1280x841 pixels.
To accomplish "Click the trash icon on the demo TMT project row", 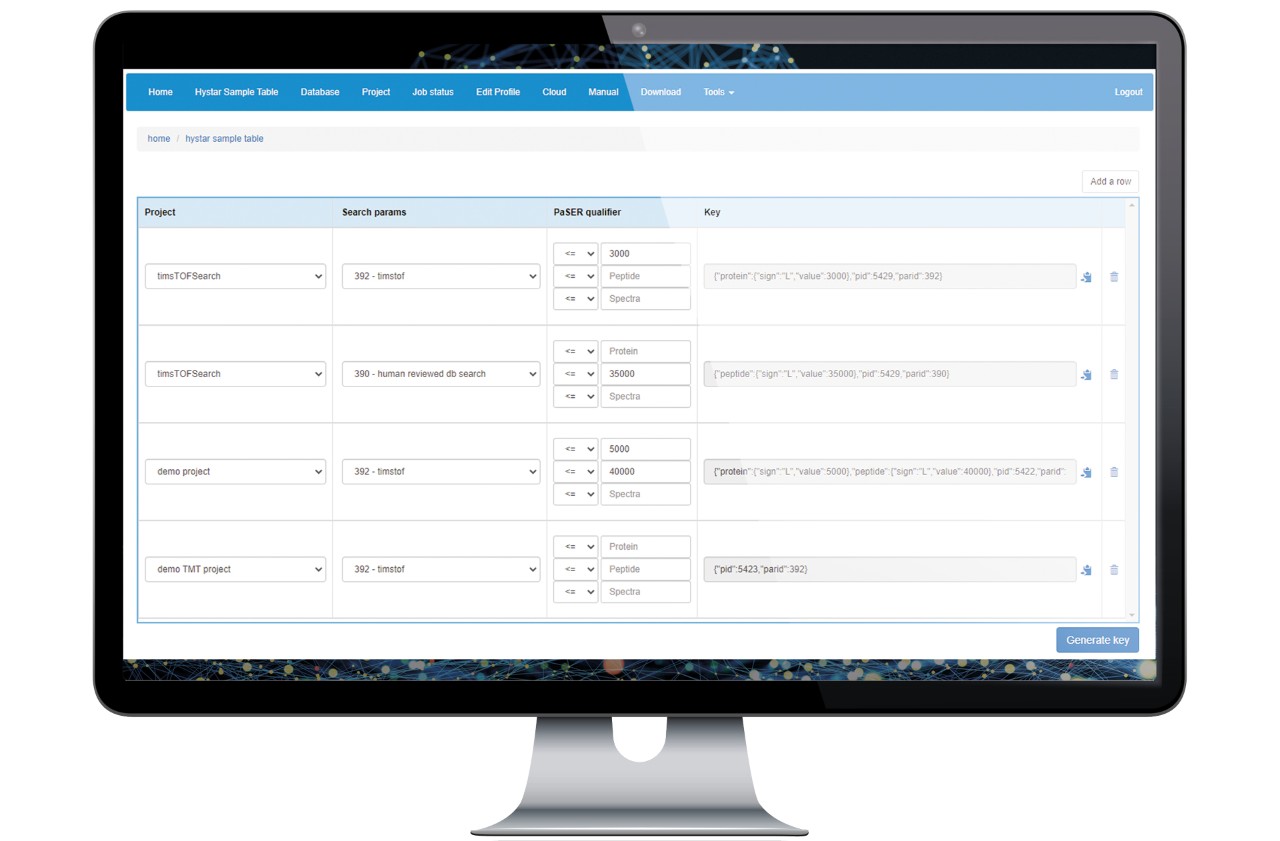I will click(x=1114, y=569).
